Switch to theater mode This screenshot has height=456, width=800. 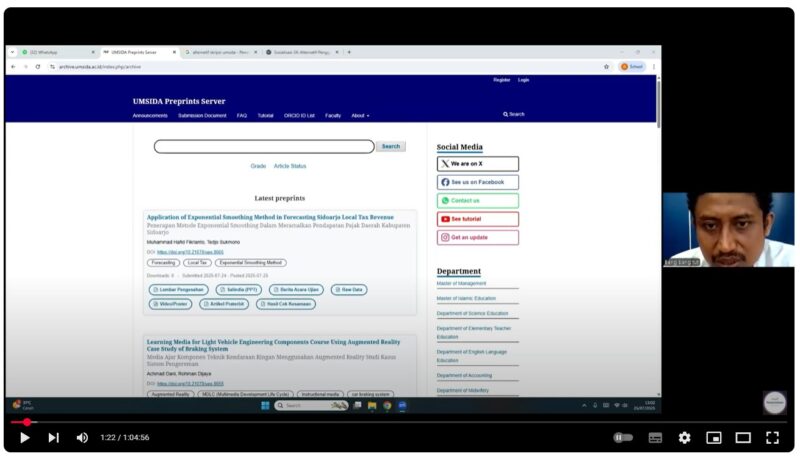[x=743, y=438]
